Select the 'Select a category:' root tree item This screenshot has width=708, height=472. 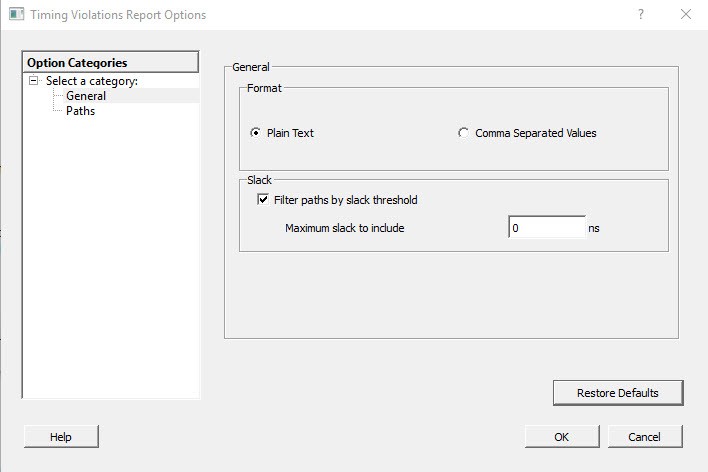[x=91, y=81]
